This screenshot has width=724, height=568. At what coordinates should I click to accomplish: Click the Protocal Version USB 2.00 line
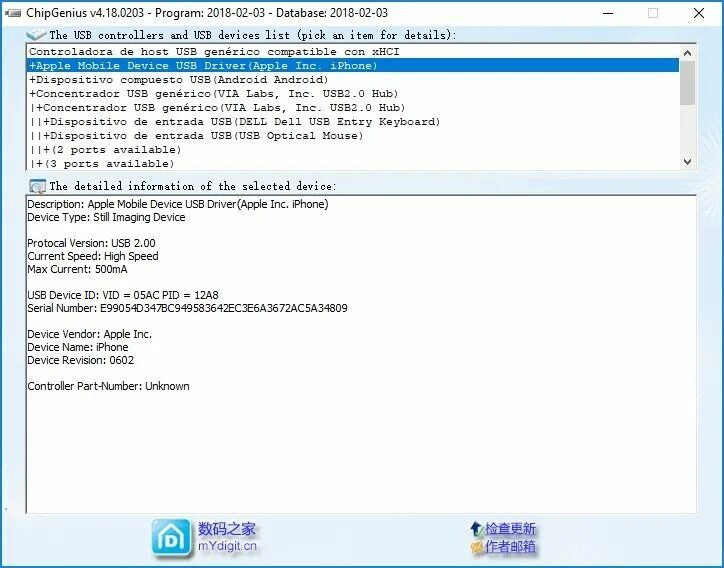91,243
